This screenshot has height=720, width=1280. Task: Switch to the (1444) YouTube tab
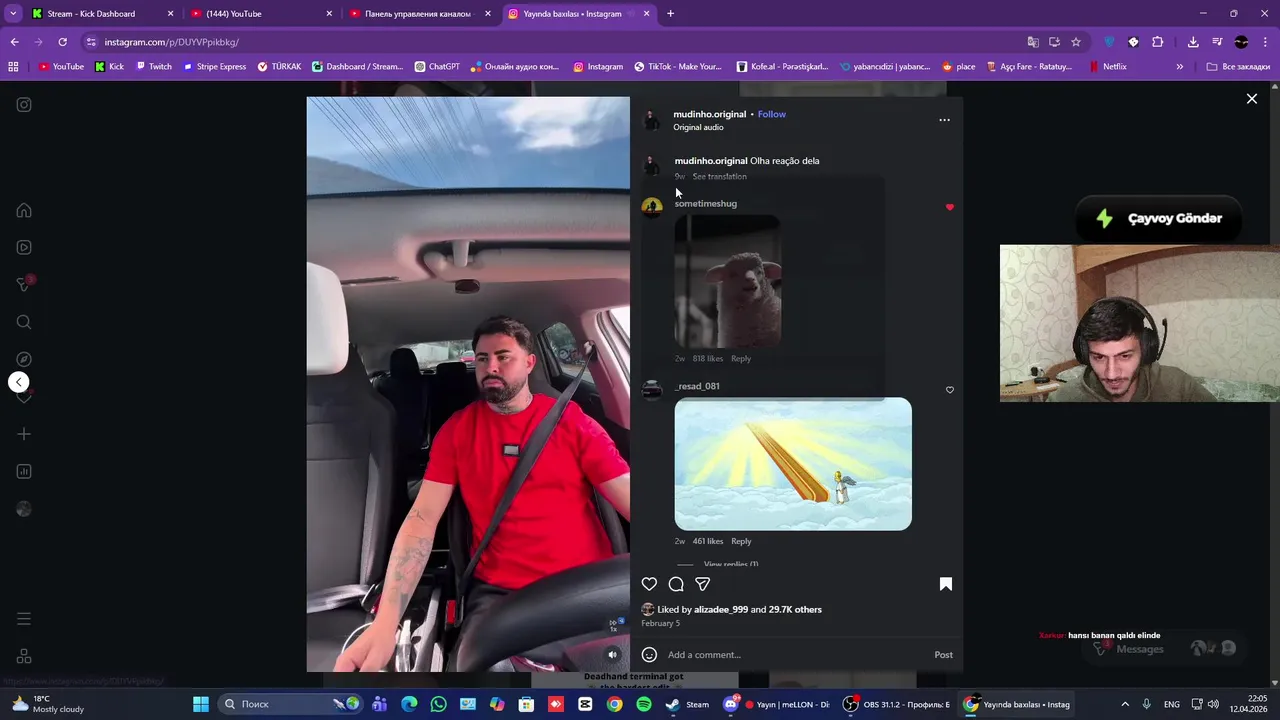260,14
